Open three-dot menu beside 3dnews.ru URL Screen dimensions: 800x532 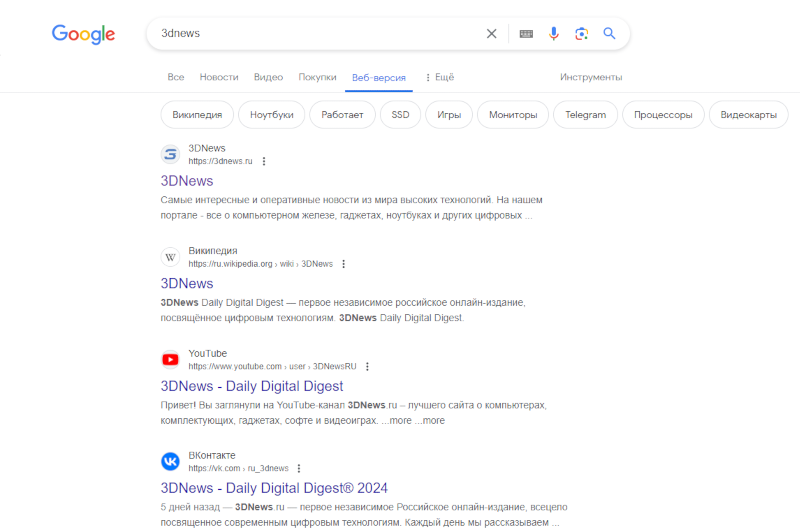click(x=264, y=161)
